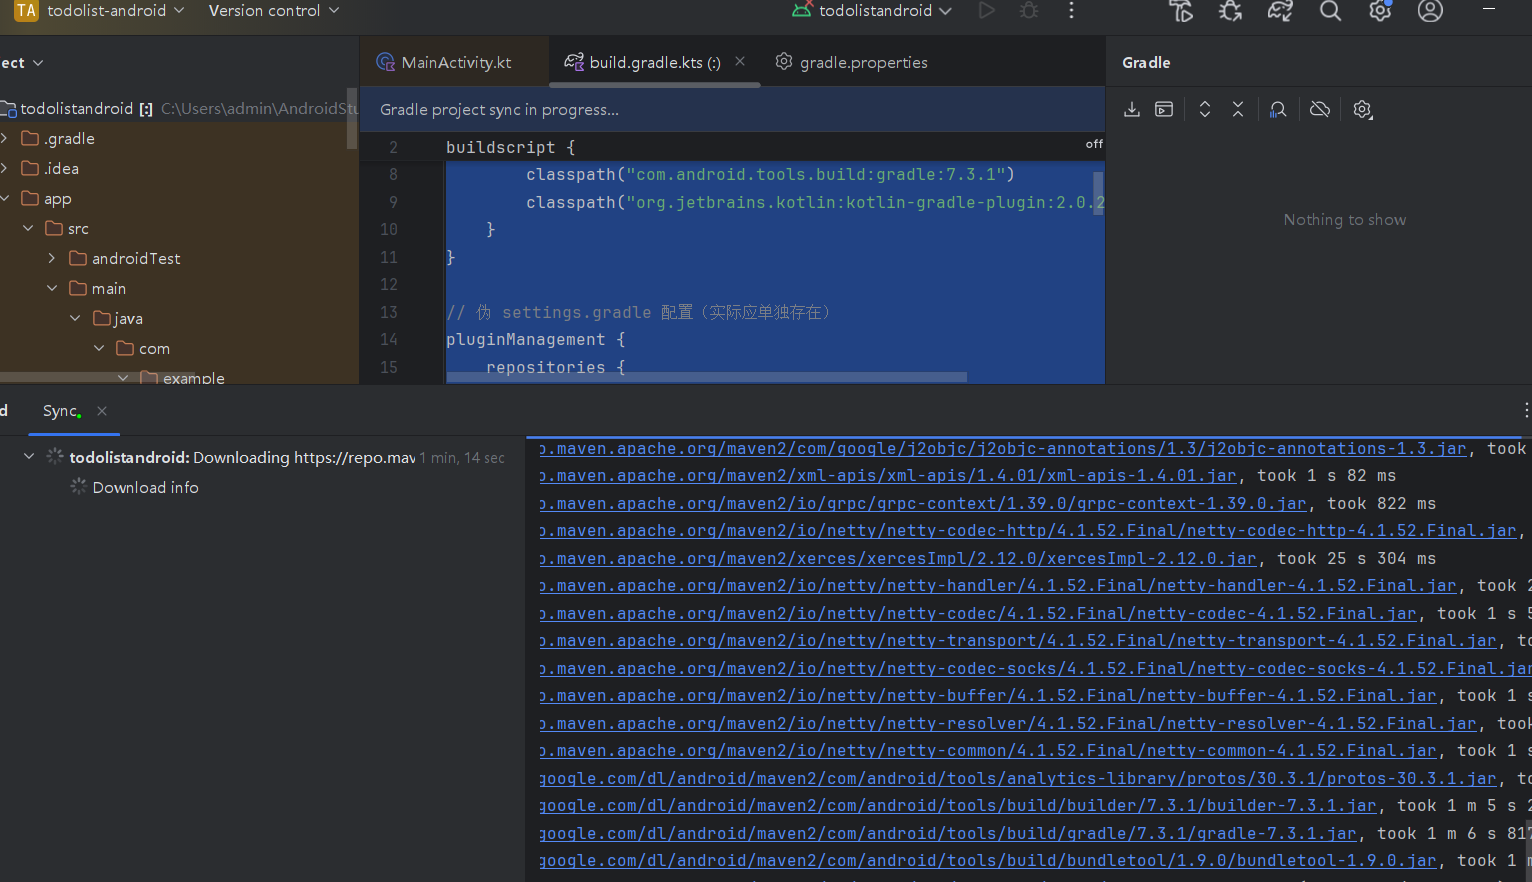
Task: Profile the app with the profiler icon
Action: click(x=1279, y=12)
